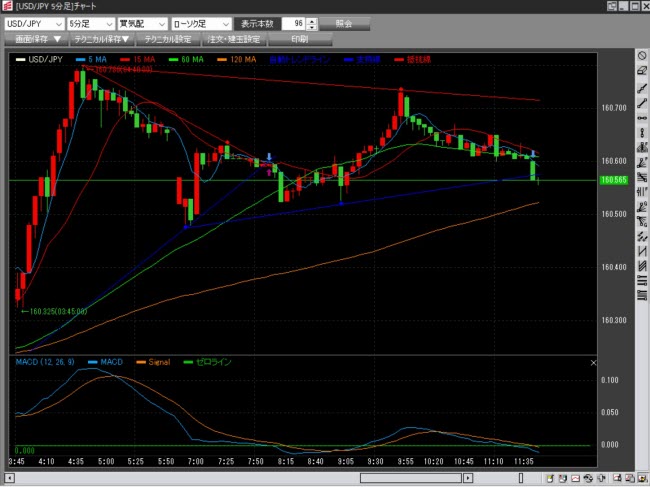Click the last icon at bottom-right corner
The width and height of the screenshot is (650, 487).
643,478
